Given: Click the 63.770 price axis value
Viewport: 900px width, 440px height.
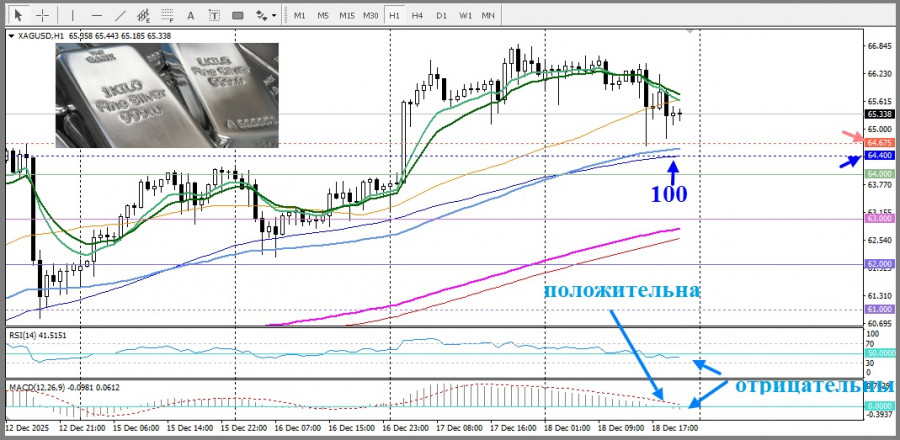Looking at the screenshot, I should pos(878,185).
